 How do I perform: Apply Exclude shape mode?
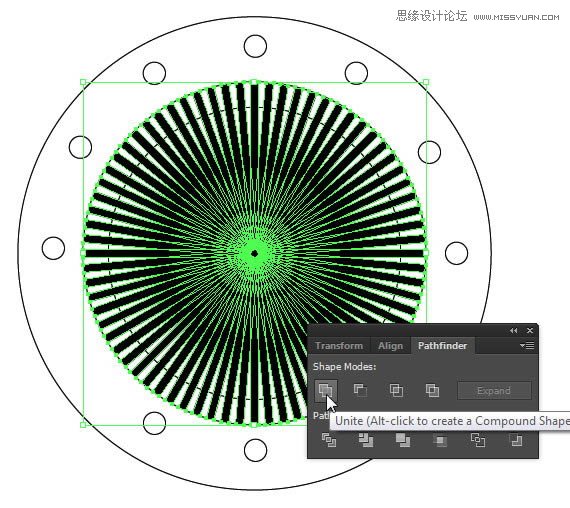[x=432, y=391]
